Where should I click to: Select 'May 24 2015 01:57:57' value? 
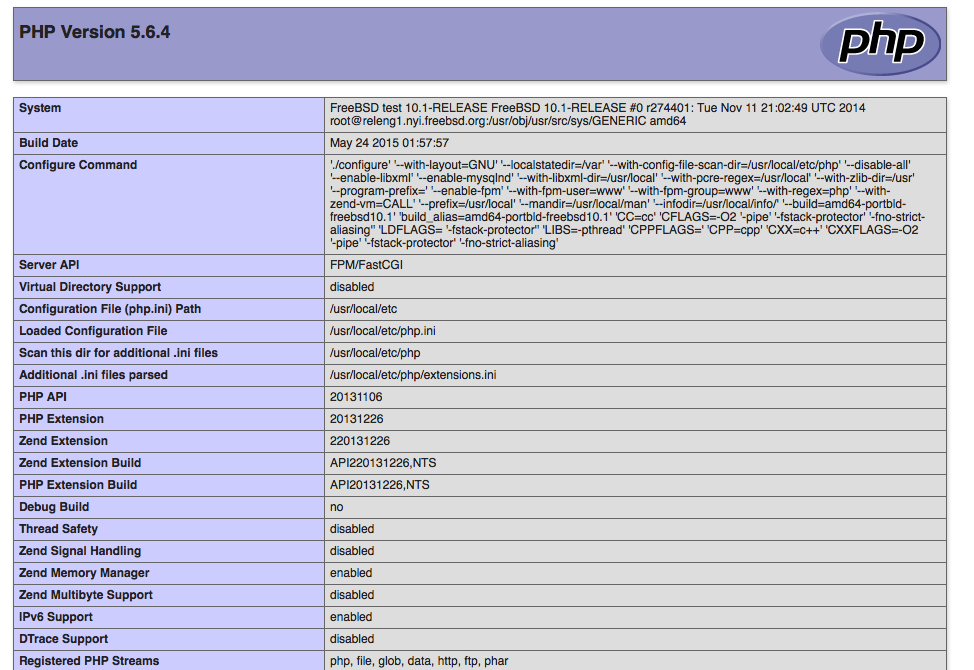tap(389, 143)
